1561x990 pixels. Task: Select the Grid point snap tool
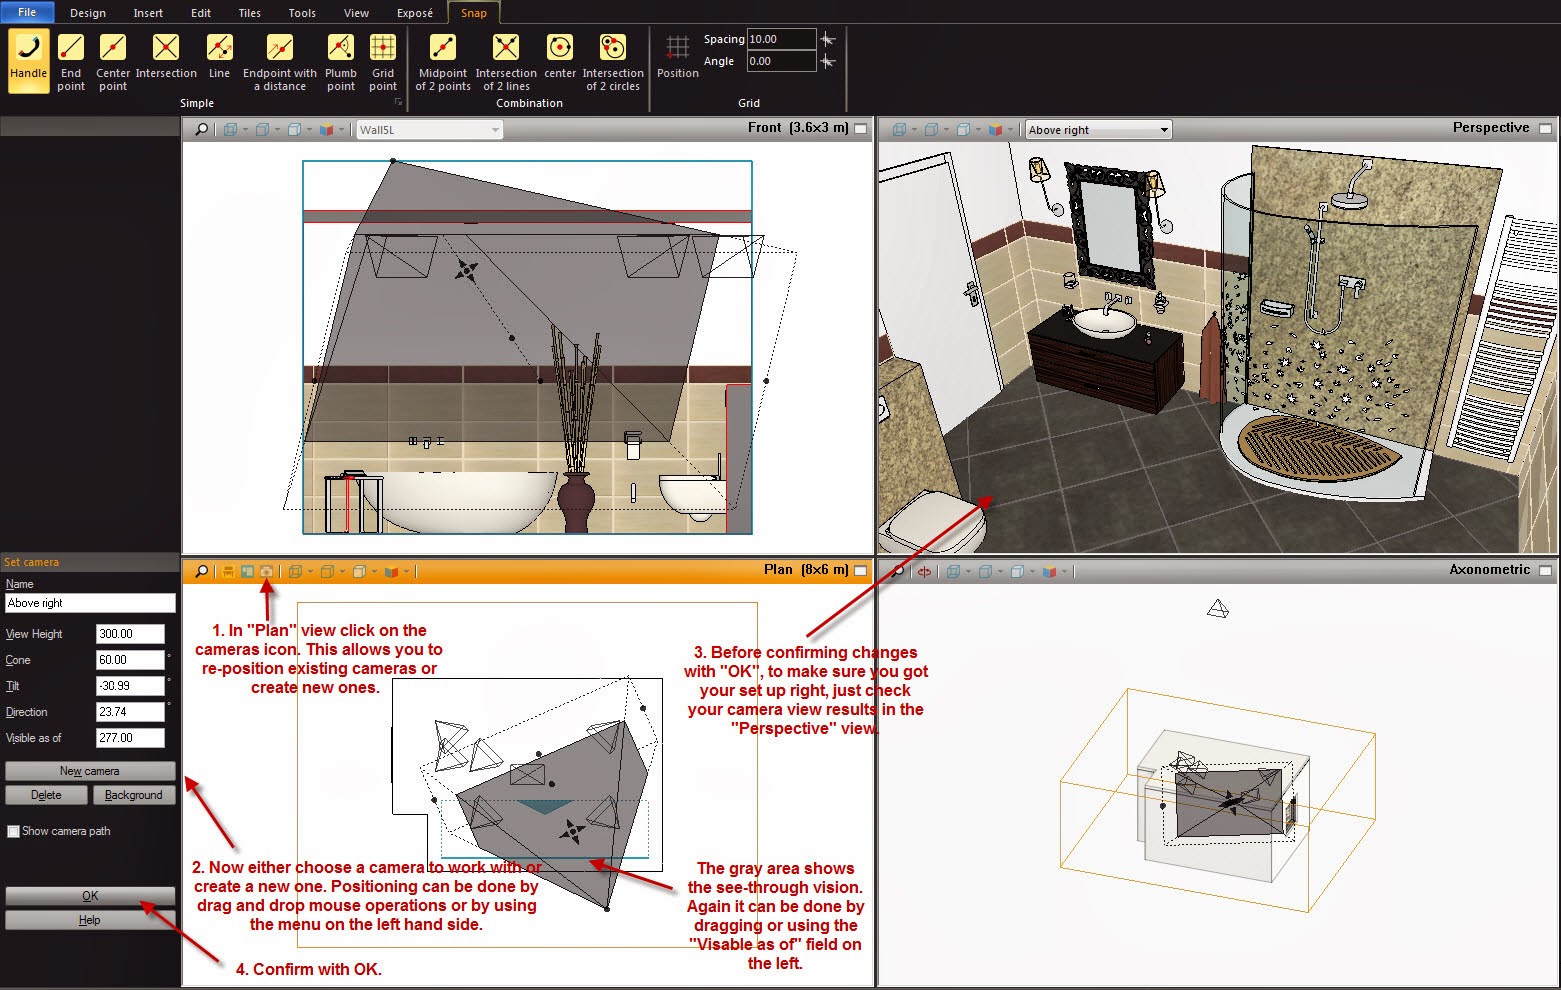(383, 60)
